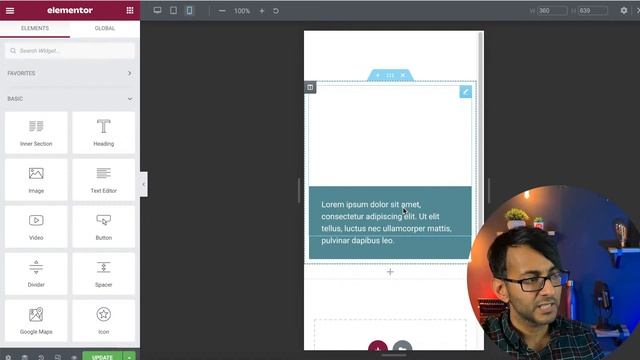640x360 pixels.
Task: Collapse the Basic widgets category
Action: 70,99
